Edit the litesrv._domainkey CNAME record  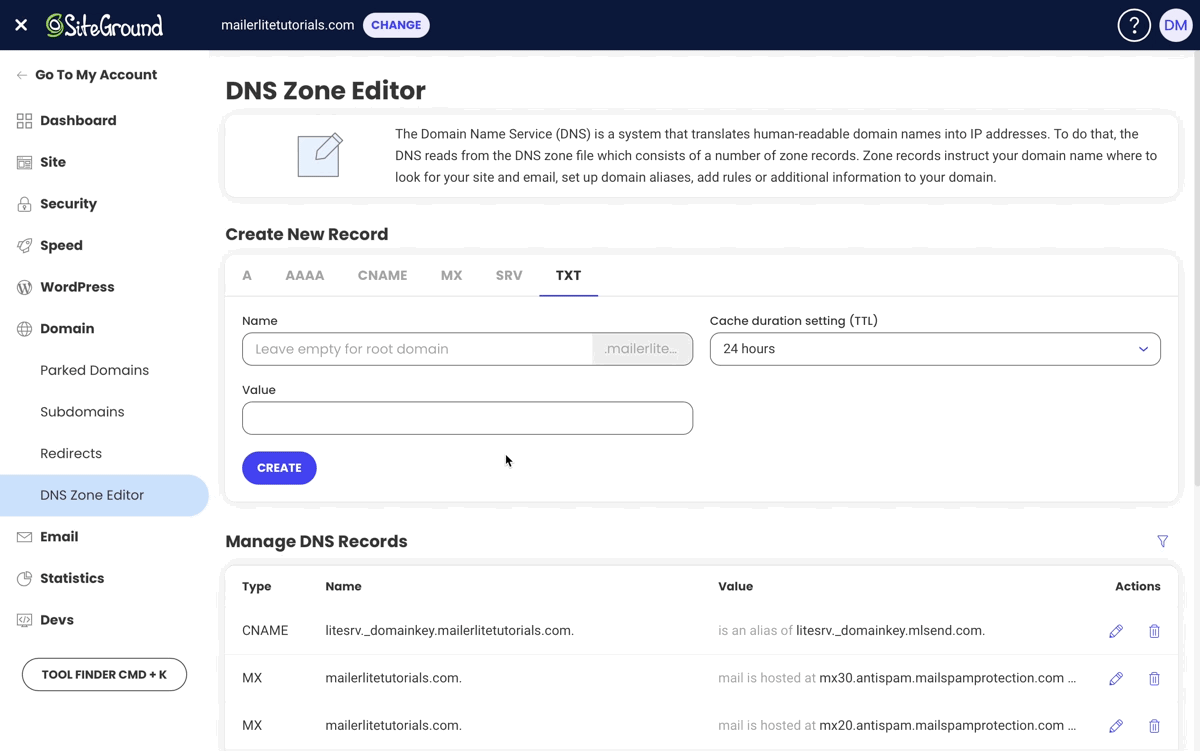coord(1116,631)
